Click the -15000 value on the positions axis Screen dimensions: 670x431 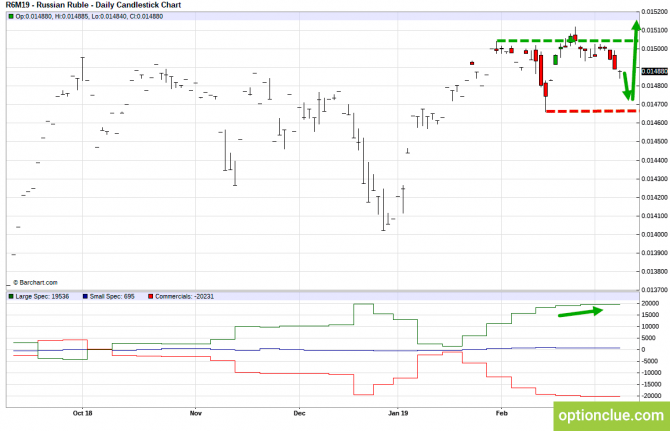(x=651, y=384)
